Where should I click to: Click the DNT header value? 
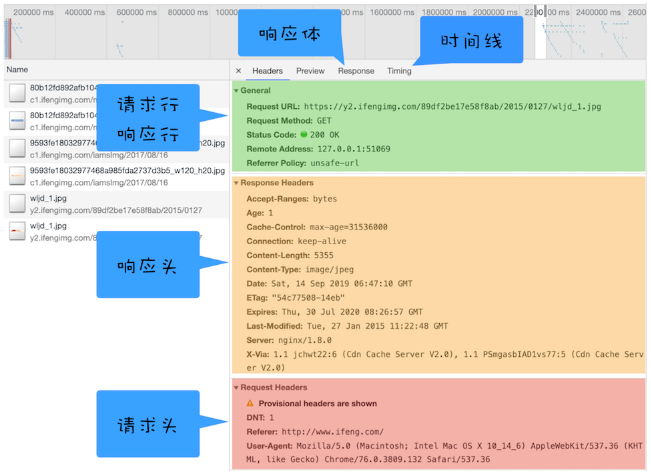coord(271,418)
